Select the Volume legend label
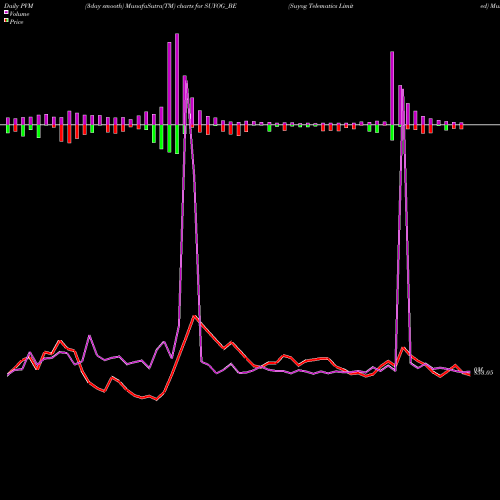Viewport: 500px width, 500px height. coord(19,14)
